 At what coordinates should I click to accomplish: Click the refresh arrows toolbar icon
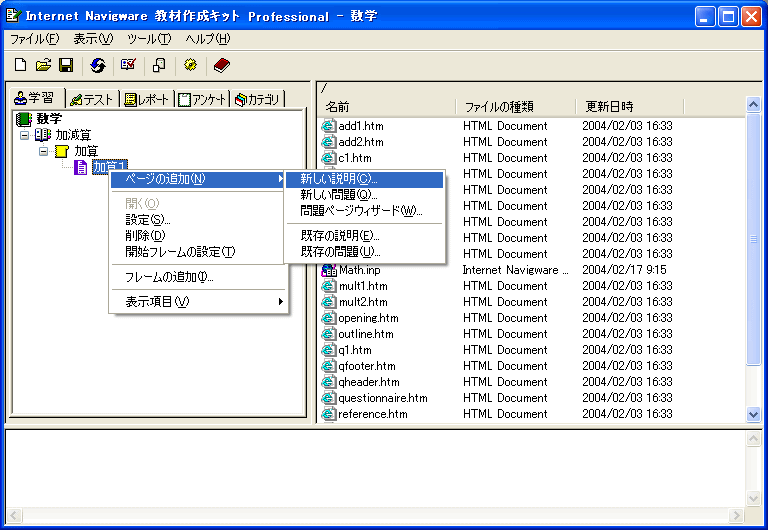coord(97,65)
